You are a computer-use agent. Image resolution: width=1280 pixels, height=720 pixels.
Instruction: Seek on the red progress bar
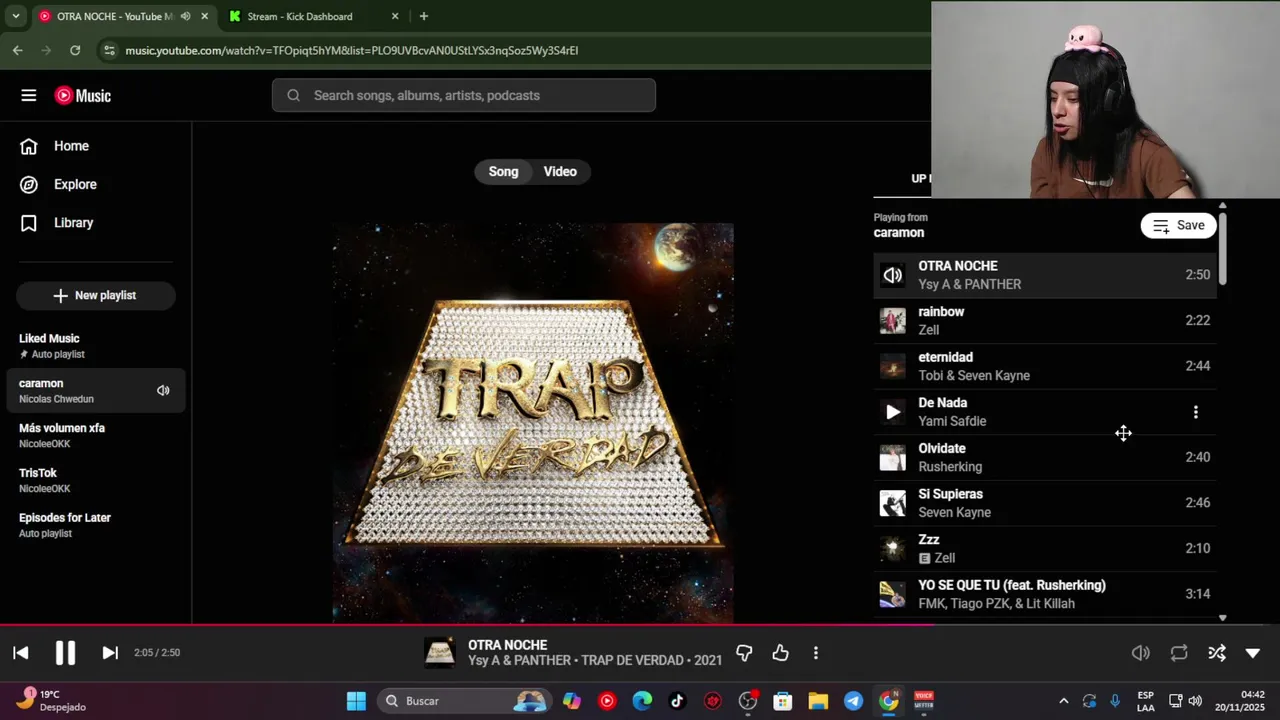click(x=640, y=625)
